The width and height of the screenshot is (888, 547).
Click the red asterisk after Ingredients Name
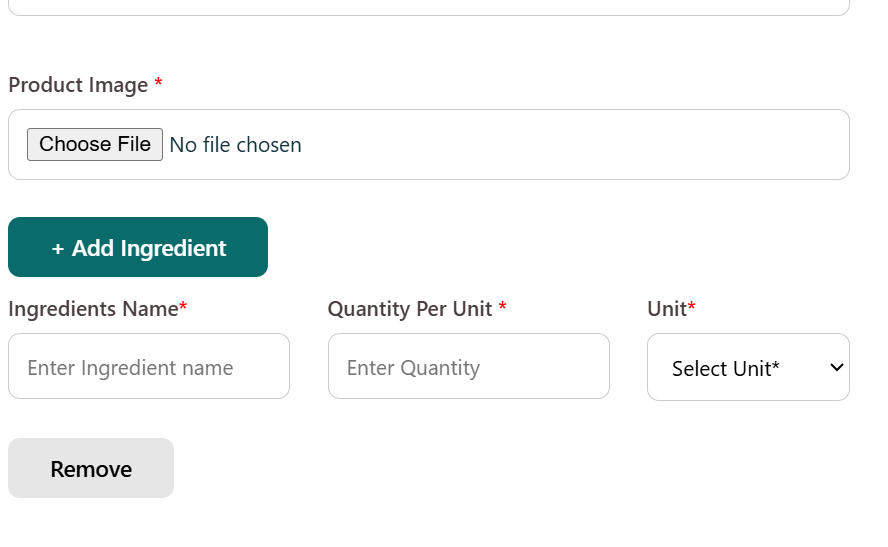[x=183, y=308]
